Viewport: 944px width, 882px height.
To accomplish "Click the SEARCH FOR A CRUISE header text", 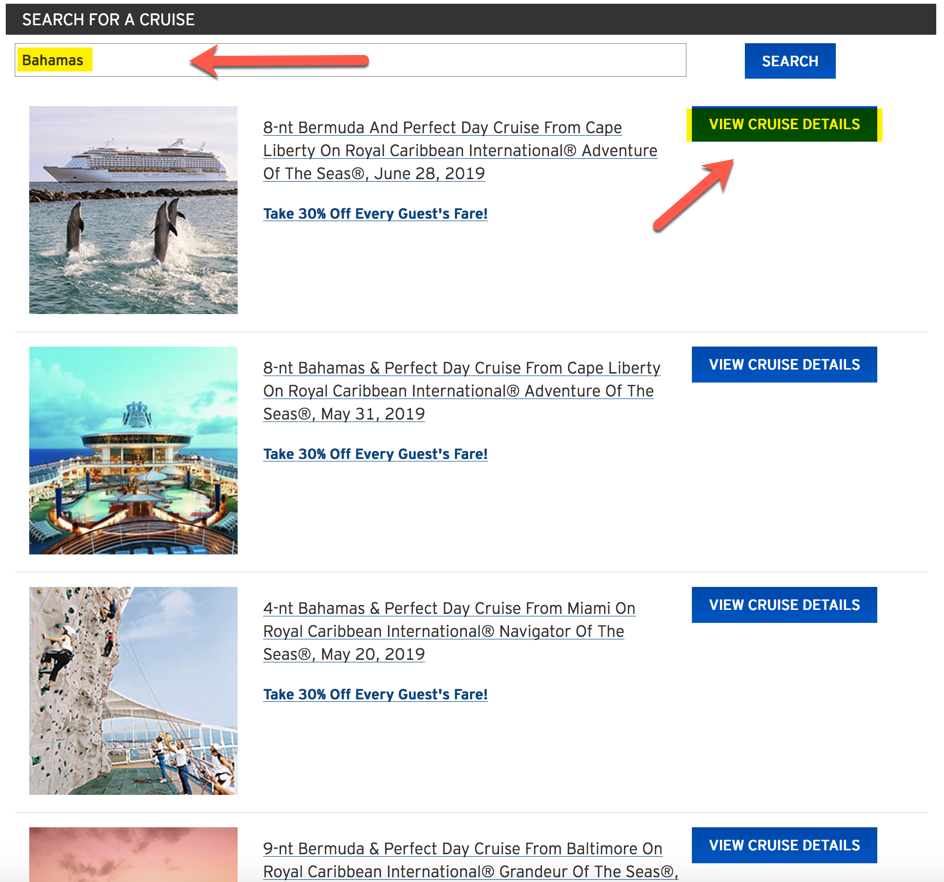I will (108, 20).
